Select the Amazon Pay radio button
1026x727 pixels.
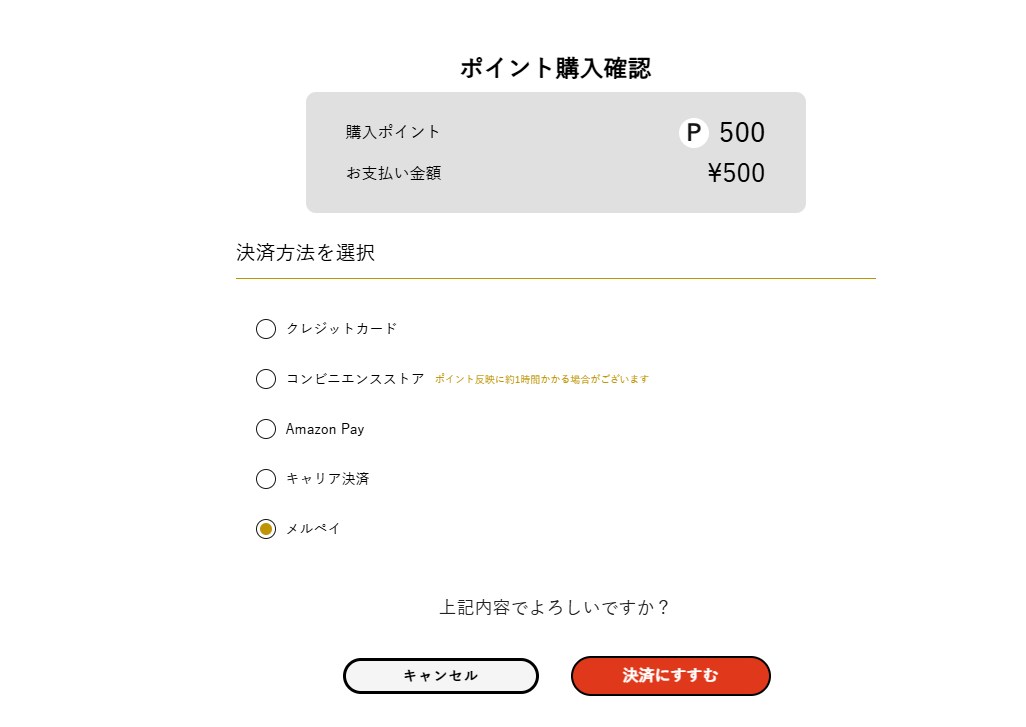pyautogui.click(x=266, y=429)
